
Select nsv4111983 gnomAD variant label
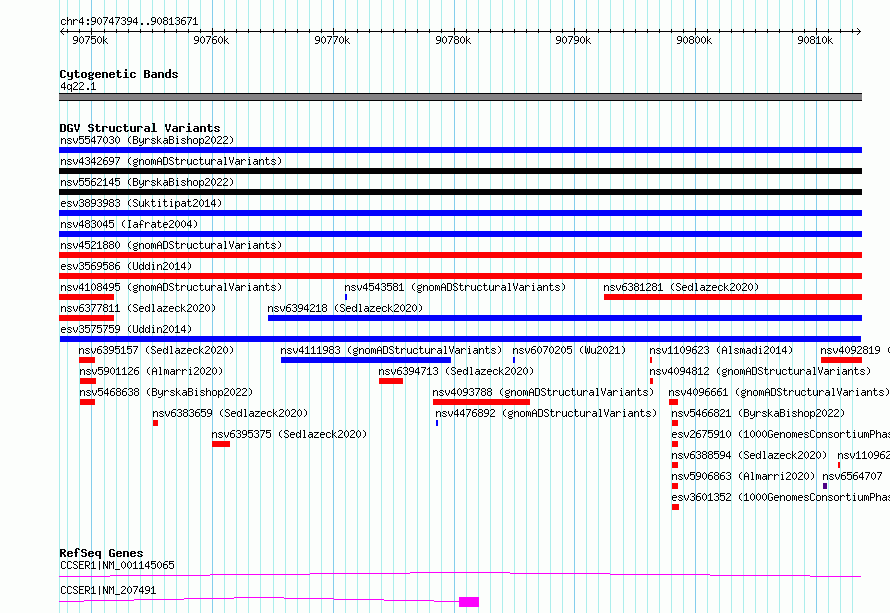(391, 350)
